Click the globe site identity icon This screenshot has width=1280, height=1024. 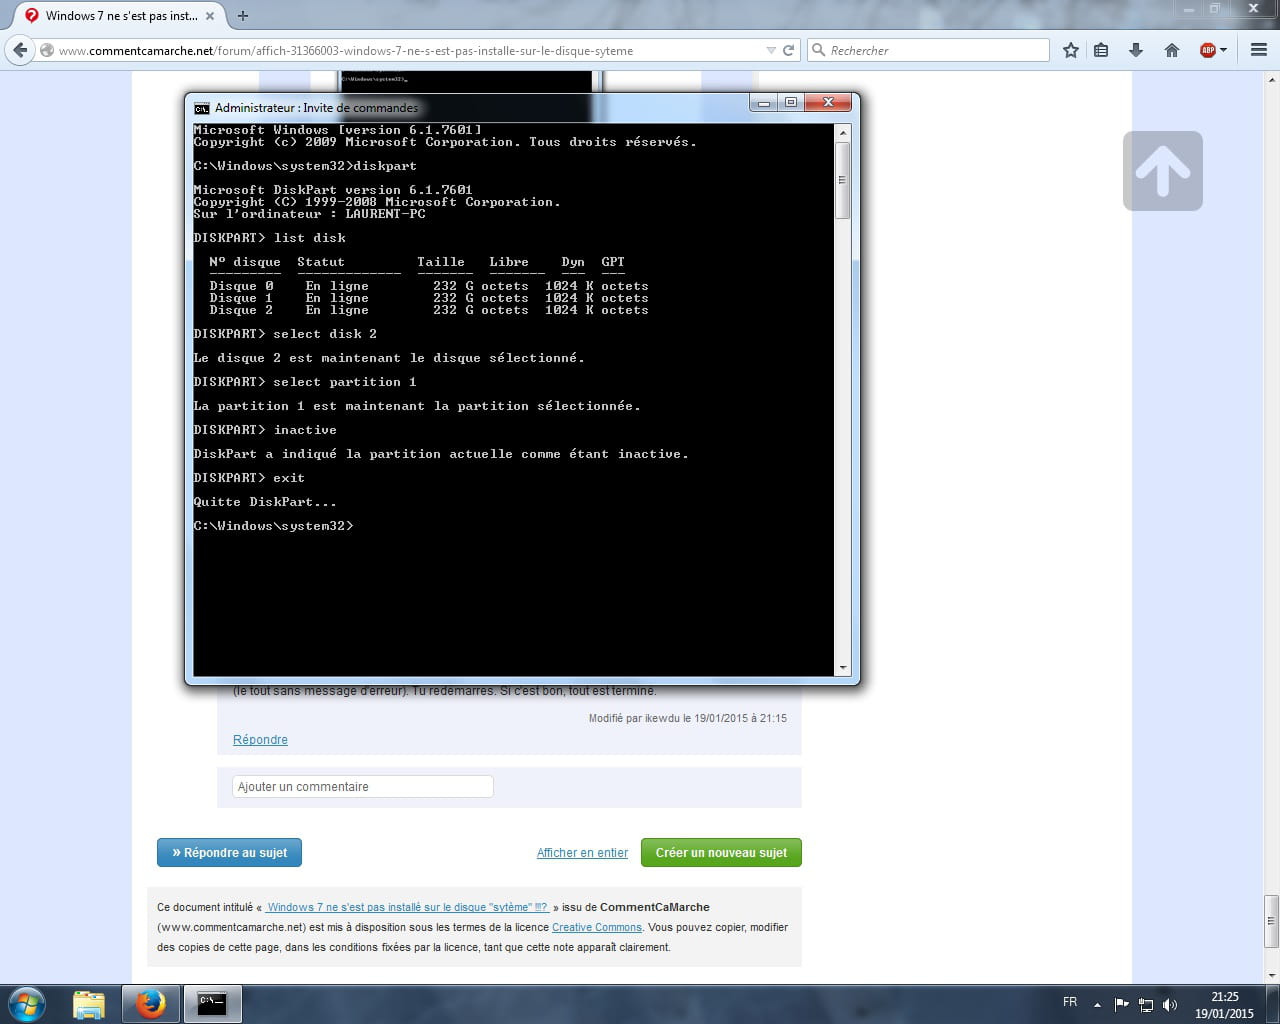[47, 50]
